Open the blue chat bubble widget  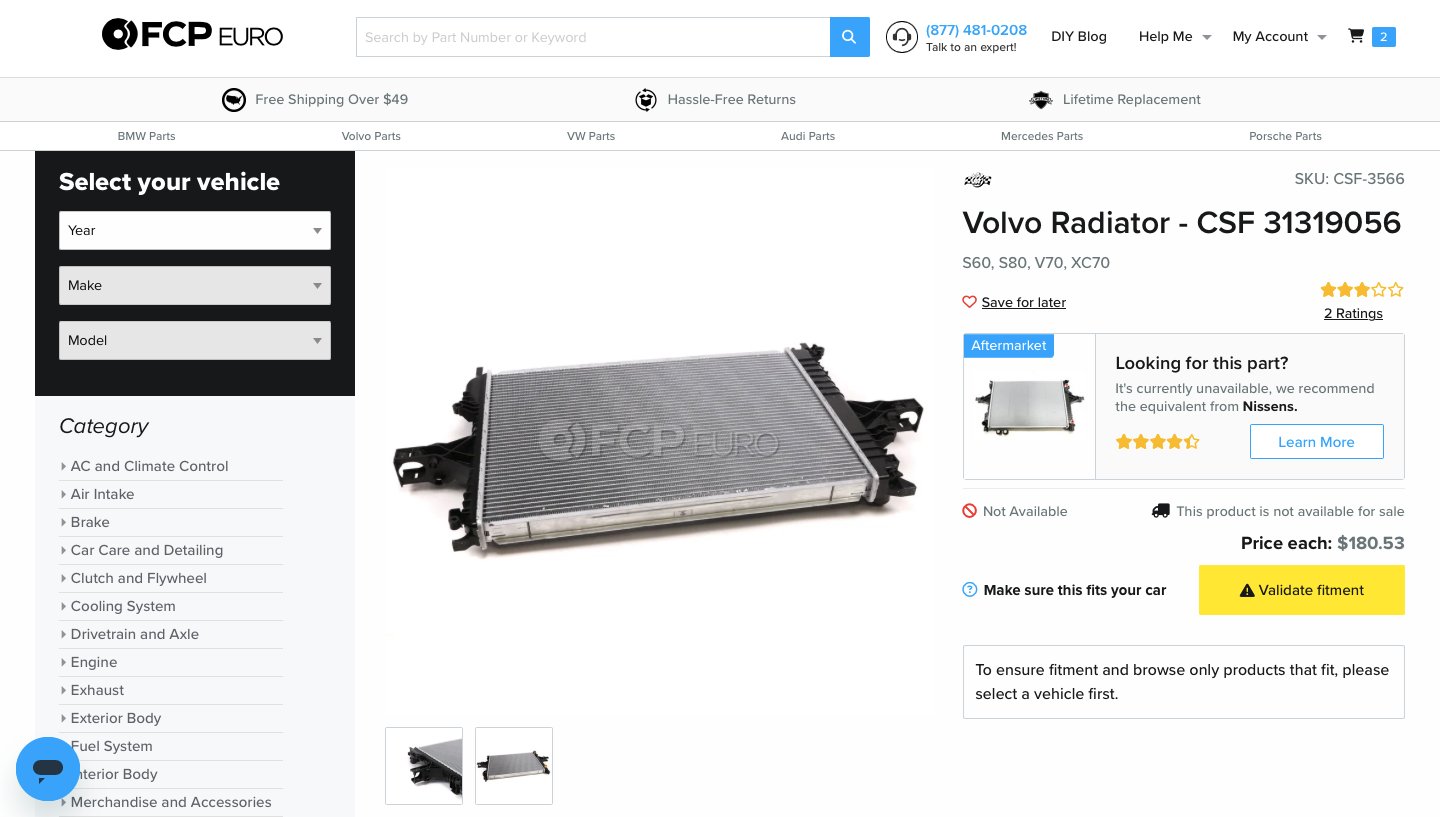click(x=48, y=768)
